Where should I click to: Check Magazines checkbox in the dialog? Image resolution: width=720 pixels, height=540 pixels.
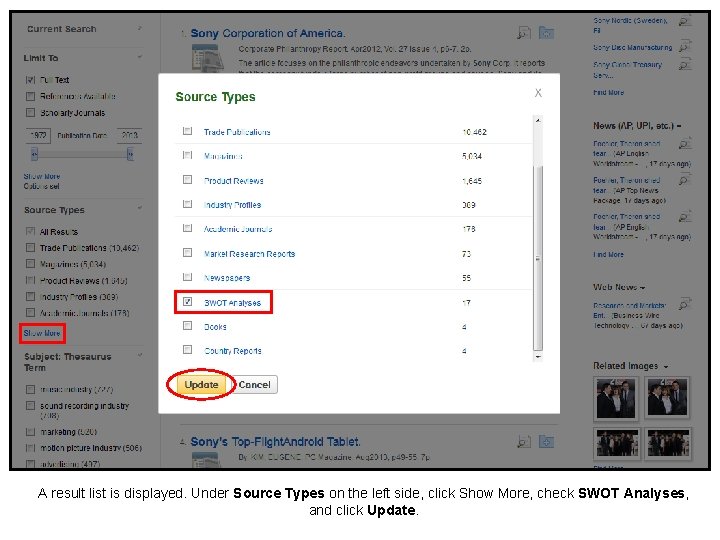187,155
